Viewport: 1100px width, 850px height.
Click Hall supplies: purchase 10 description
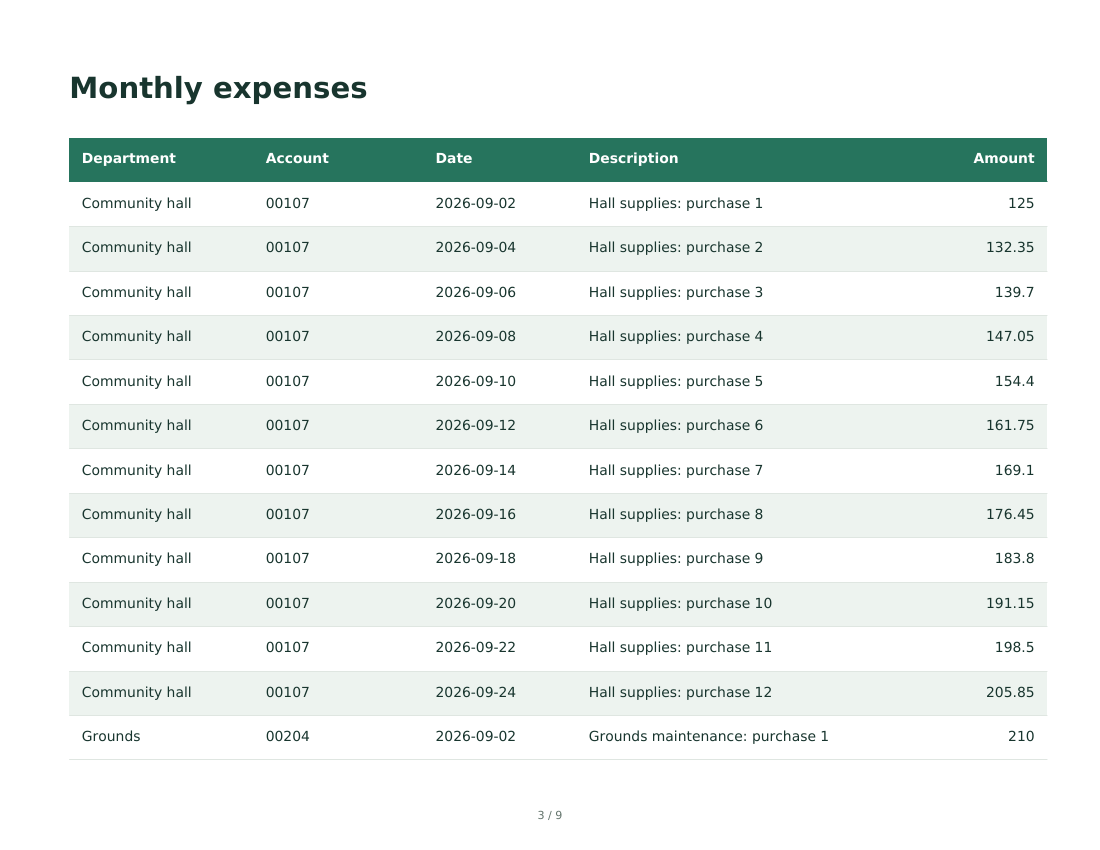click(680, 604)
